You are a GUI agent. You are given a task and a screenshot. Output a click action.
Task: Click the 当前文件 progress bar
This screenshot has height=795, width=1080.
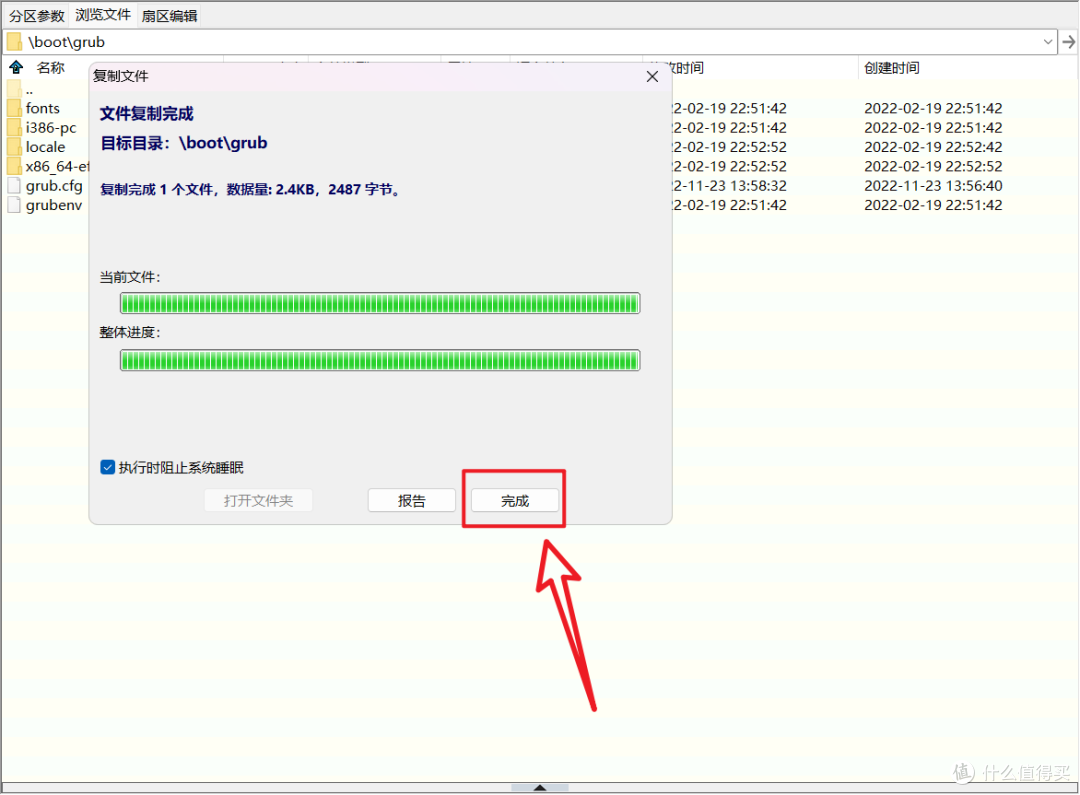click(379, 303)
